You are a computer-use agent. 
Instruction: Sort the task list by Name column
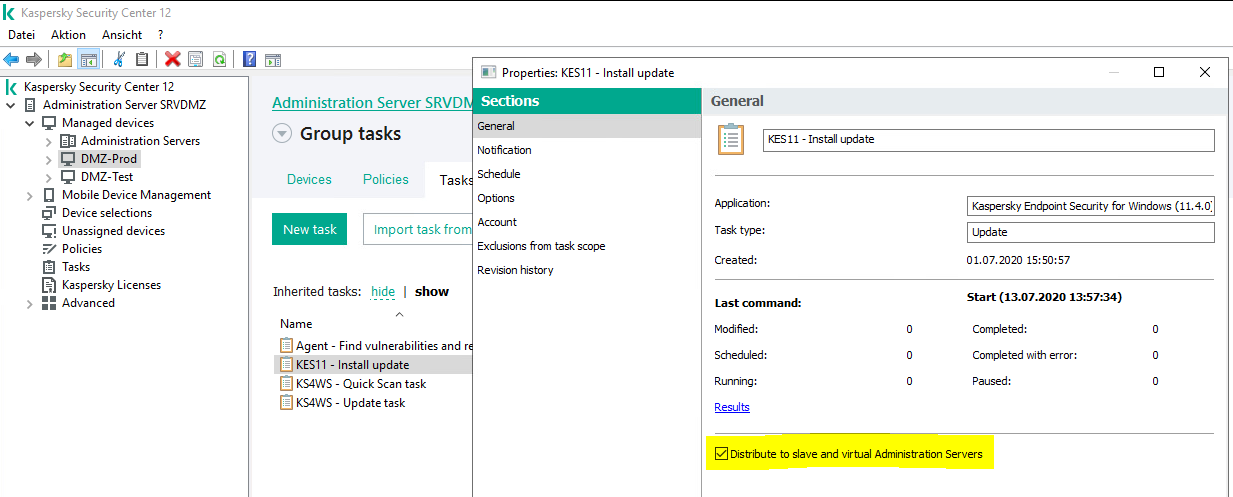tap(296, 324)
